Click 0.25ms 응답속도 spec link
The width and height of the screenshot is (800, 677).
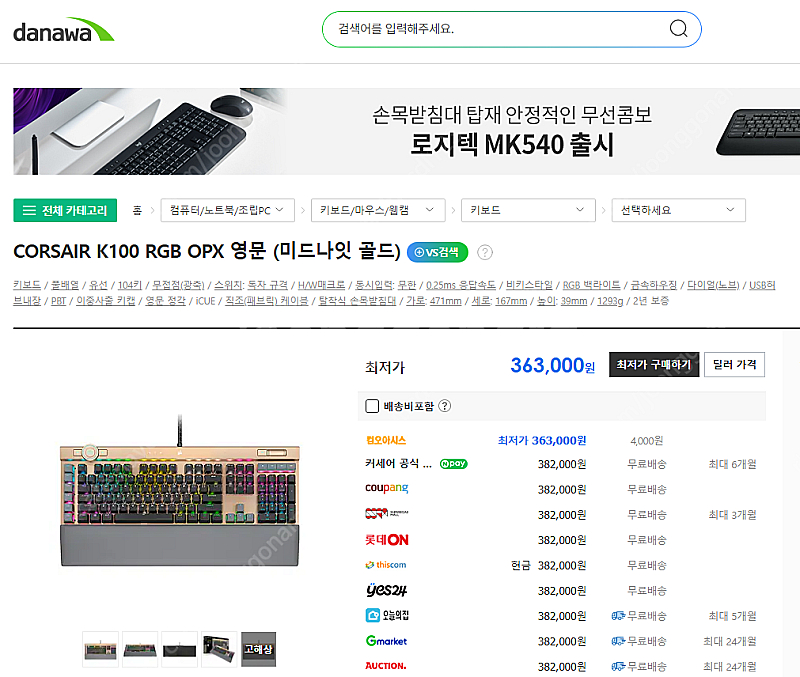461,285
